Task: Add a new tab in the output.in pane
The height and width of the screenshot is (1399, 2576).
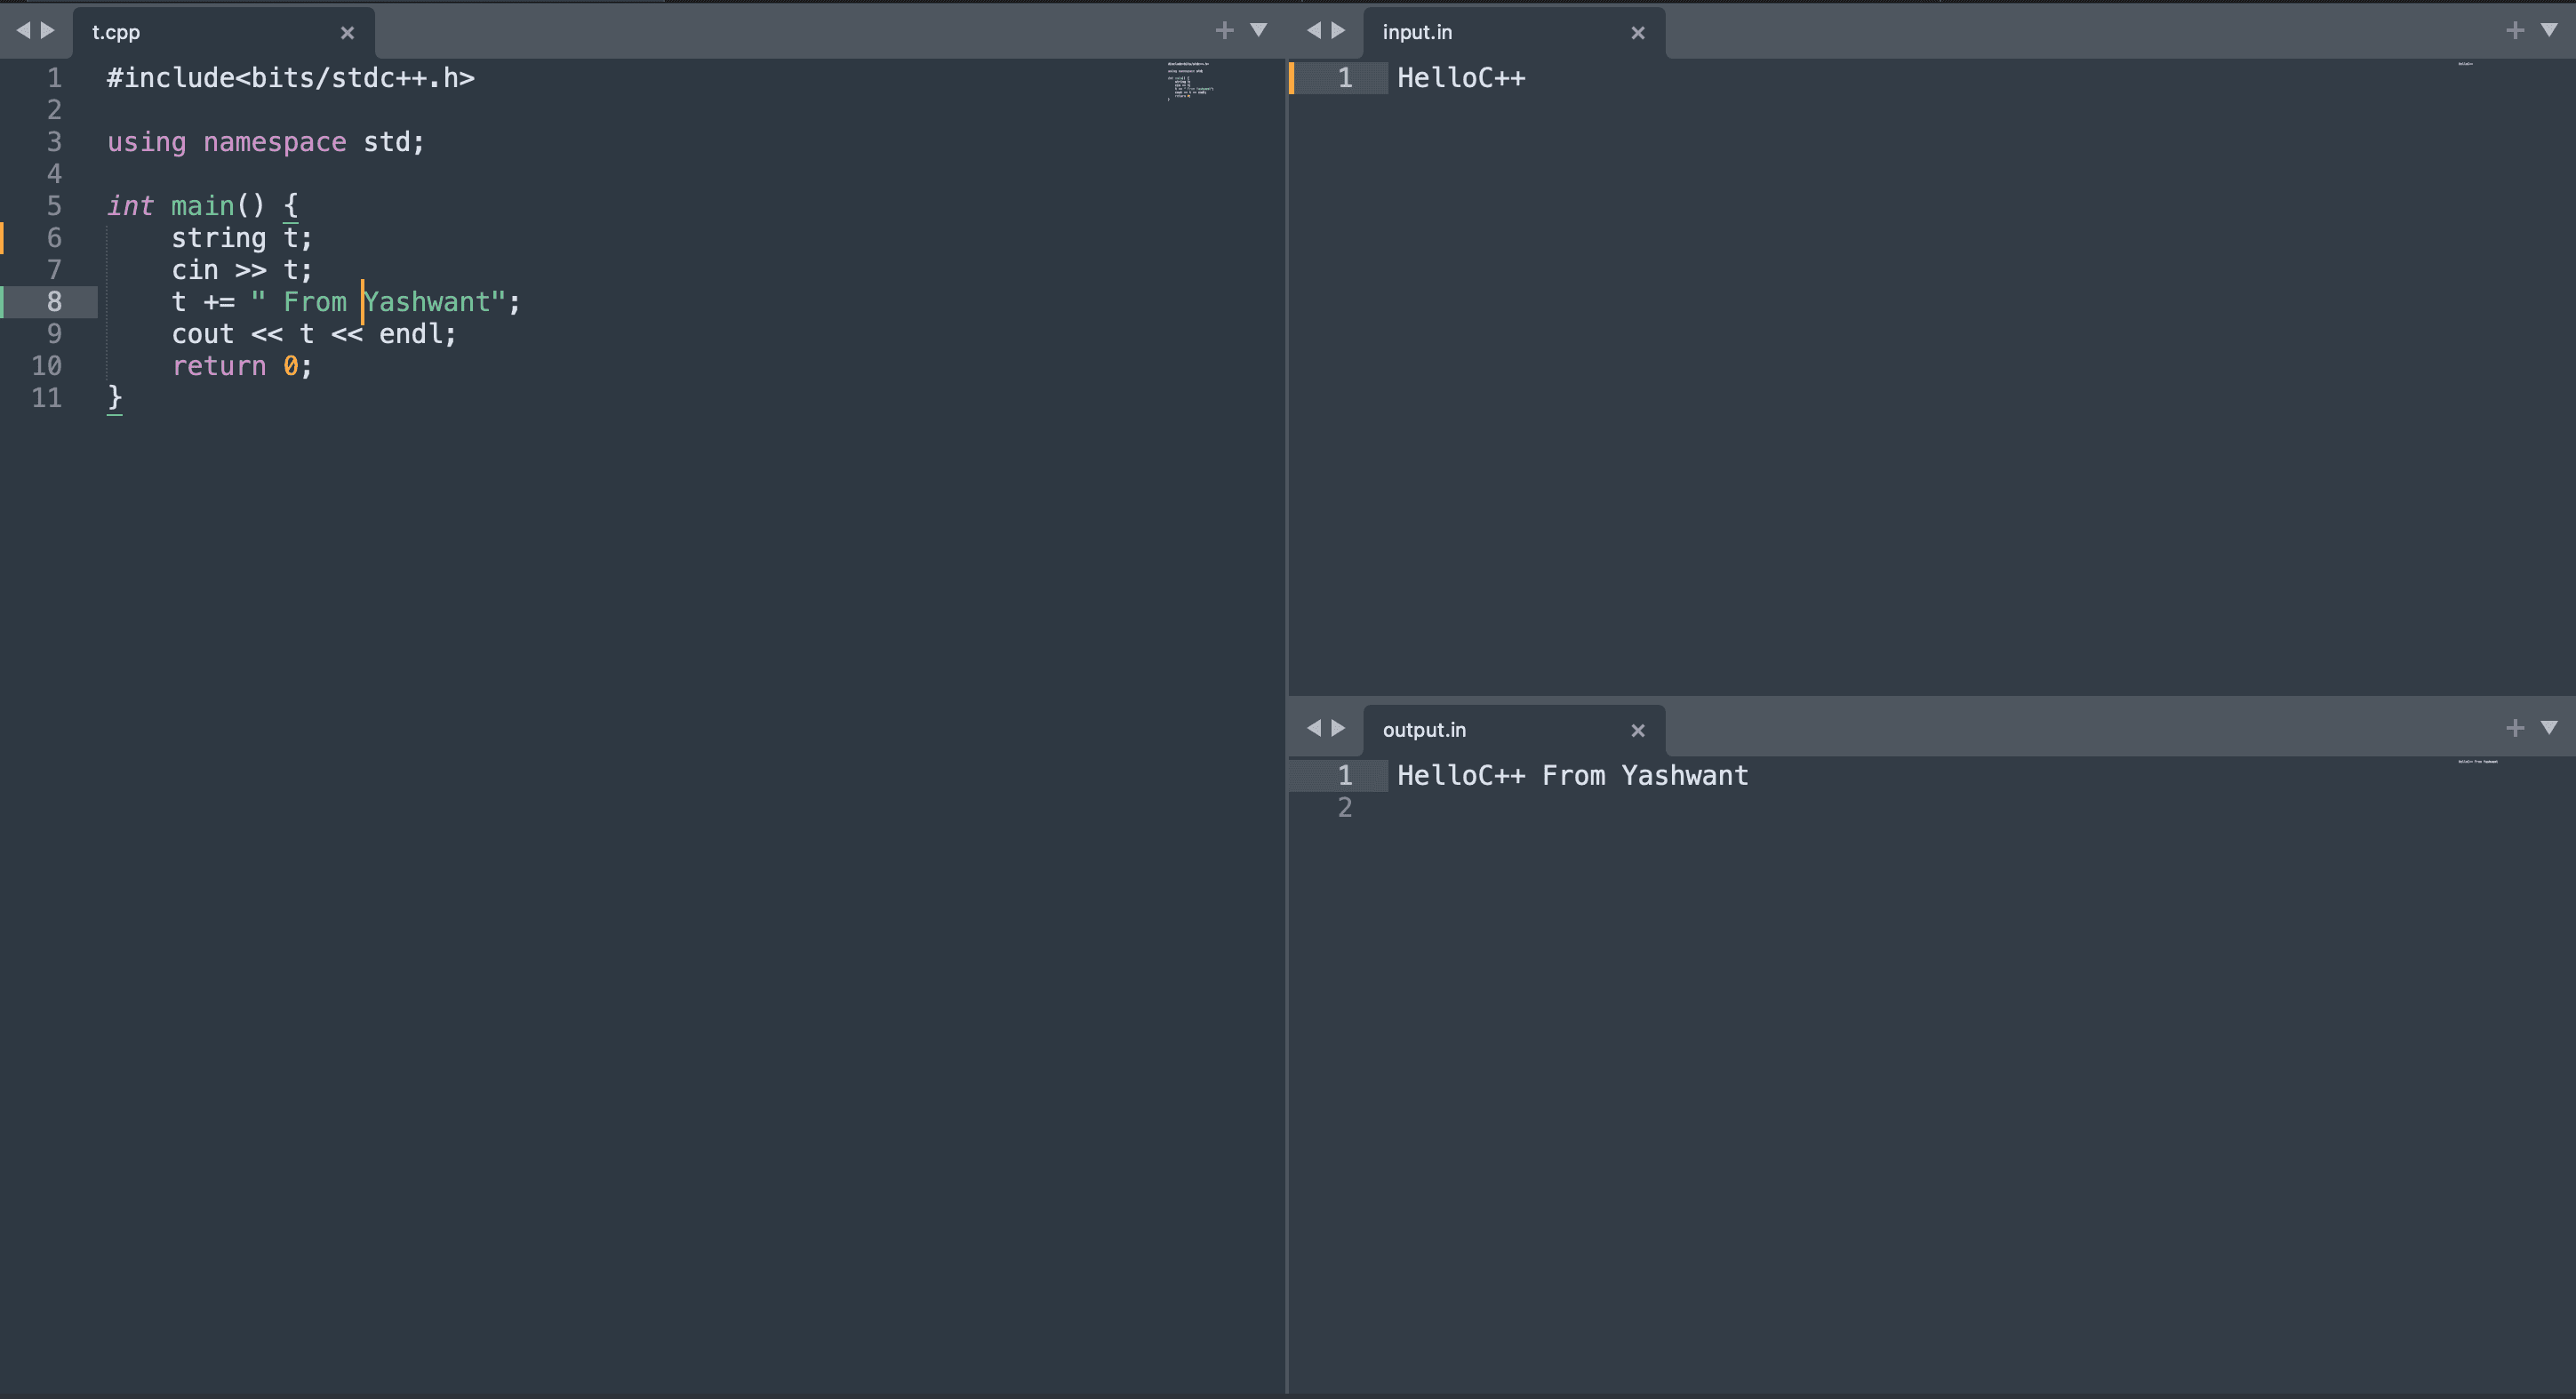Action: tap(2515, 728)
